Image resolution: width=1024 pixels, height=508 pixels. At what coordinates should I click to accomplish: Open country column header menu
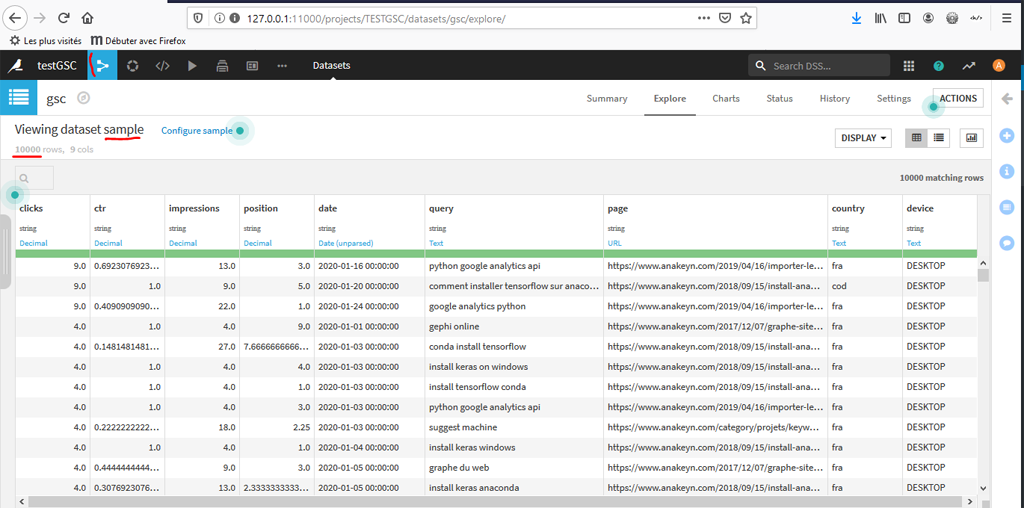(x=848, y=208)
